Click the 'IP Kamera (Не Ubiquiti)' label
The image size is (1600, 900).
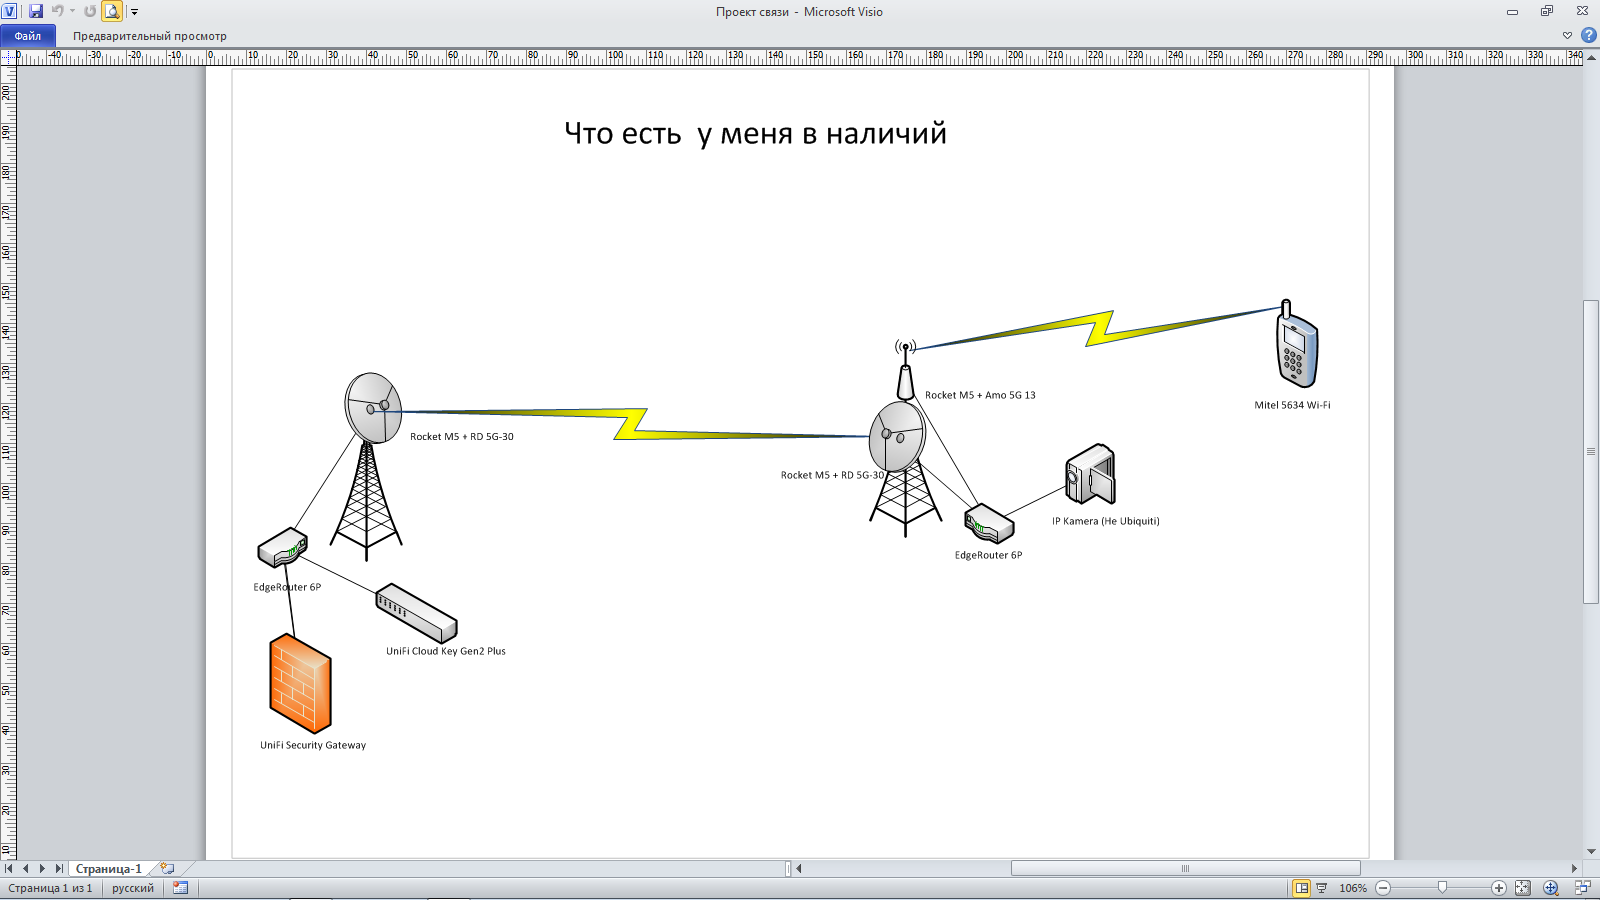pos(1105,521)
